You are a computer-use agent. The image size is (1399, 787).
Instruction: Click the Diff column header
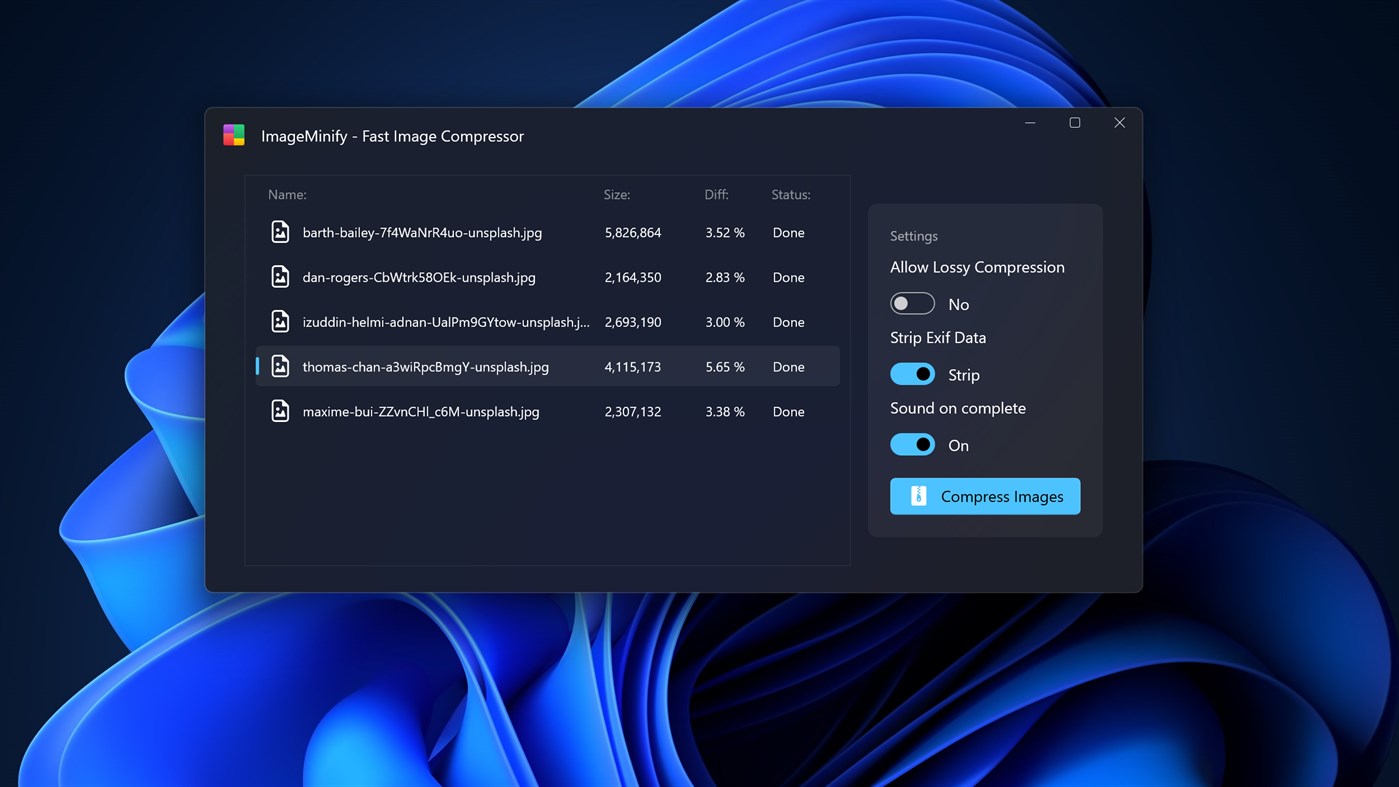[x=711, y=194]
